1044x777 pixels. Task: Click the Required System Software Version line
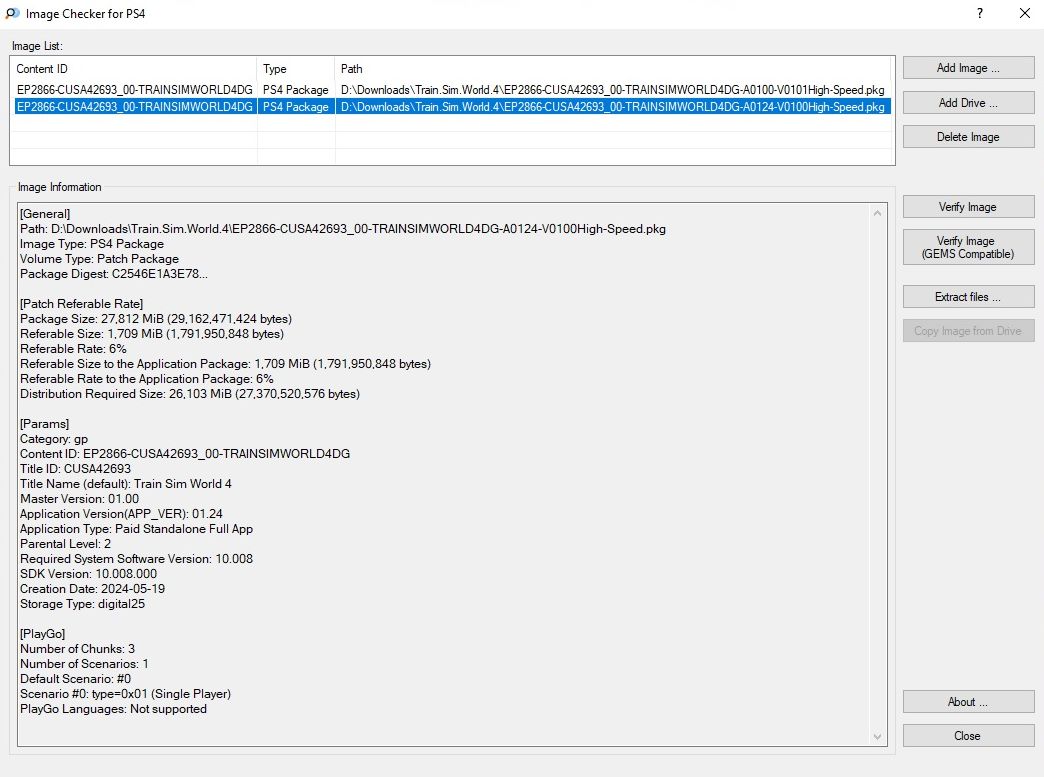(136, 559)
